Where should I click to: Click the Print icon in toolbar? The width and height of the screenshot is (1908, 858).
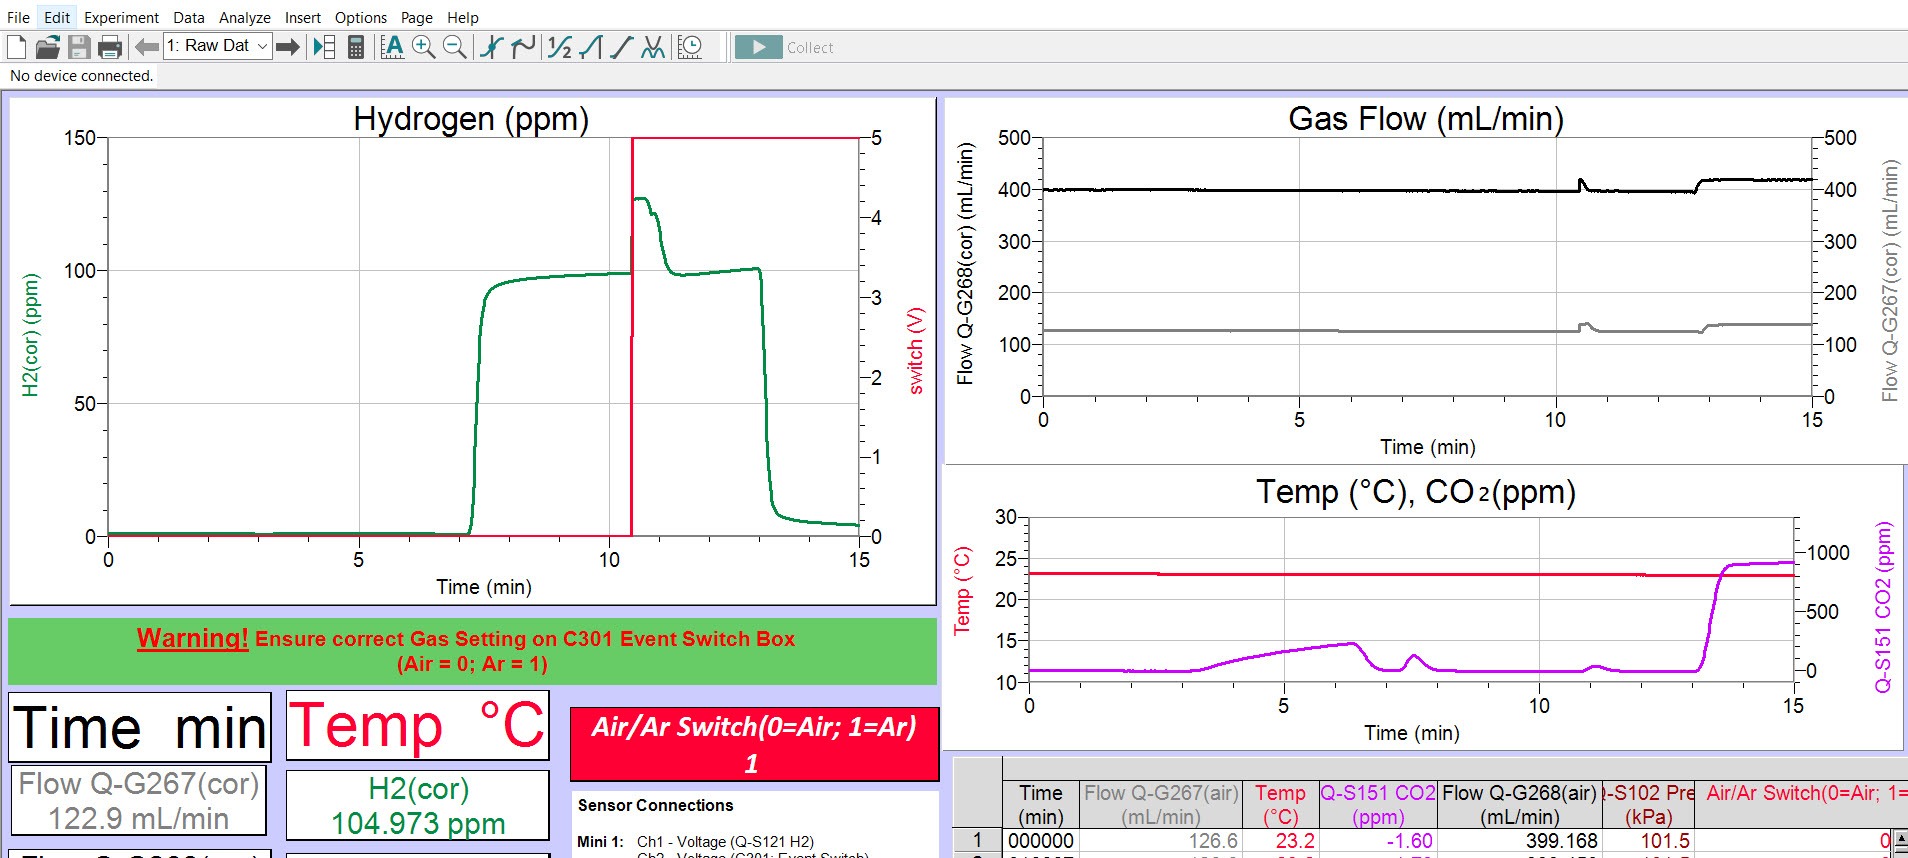tap(110, 47)
